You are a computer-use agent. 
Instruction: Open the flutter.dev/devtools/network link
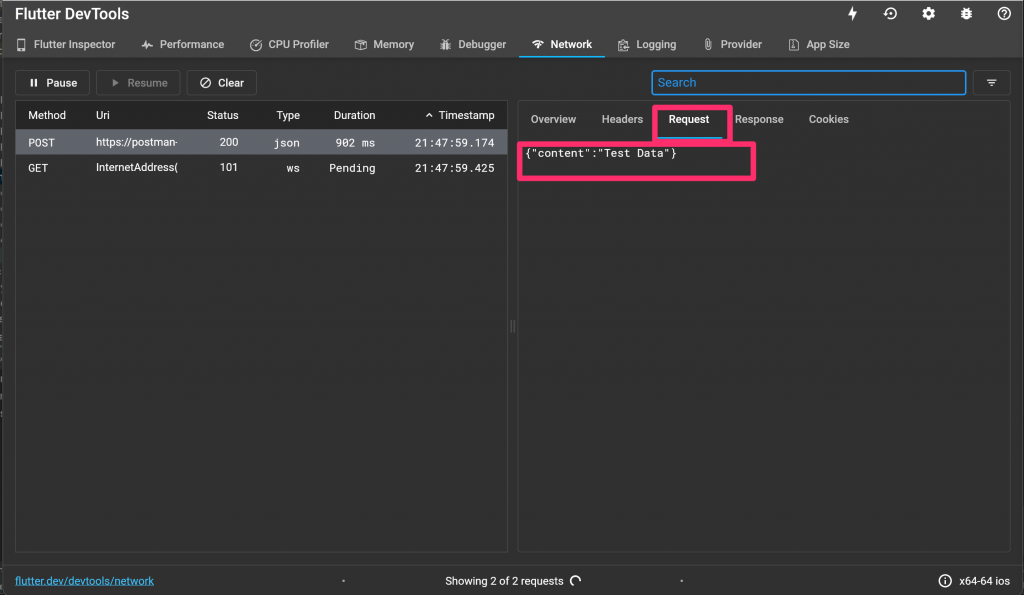(84, 581)
